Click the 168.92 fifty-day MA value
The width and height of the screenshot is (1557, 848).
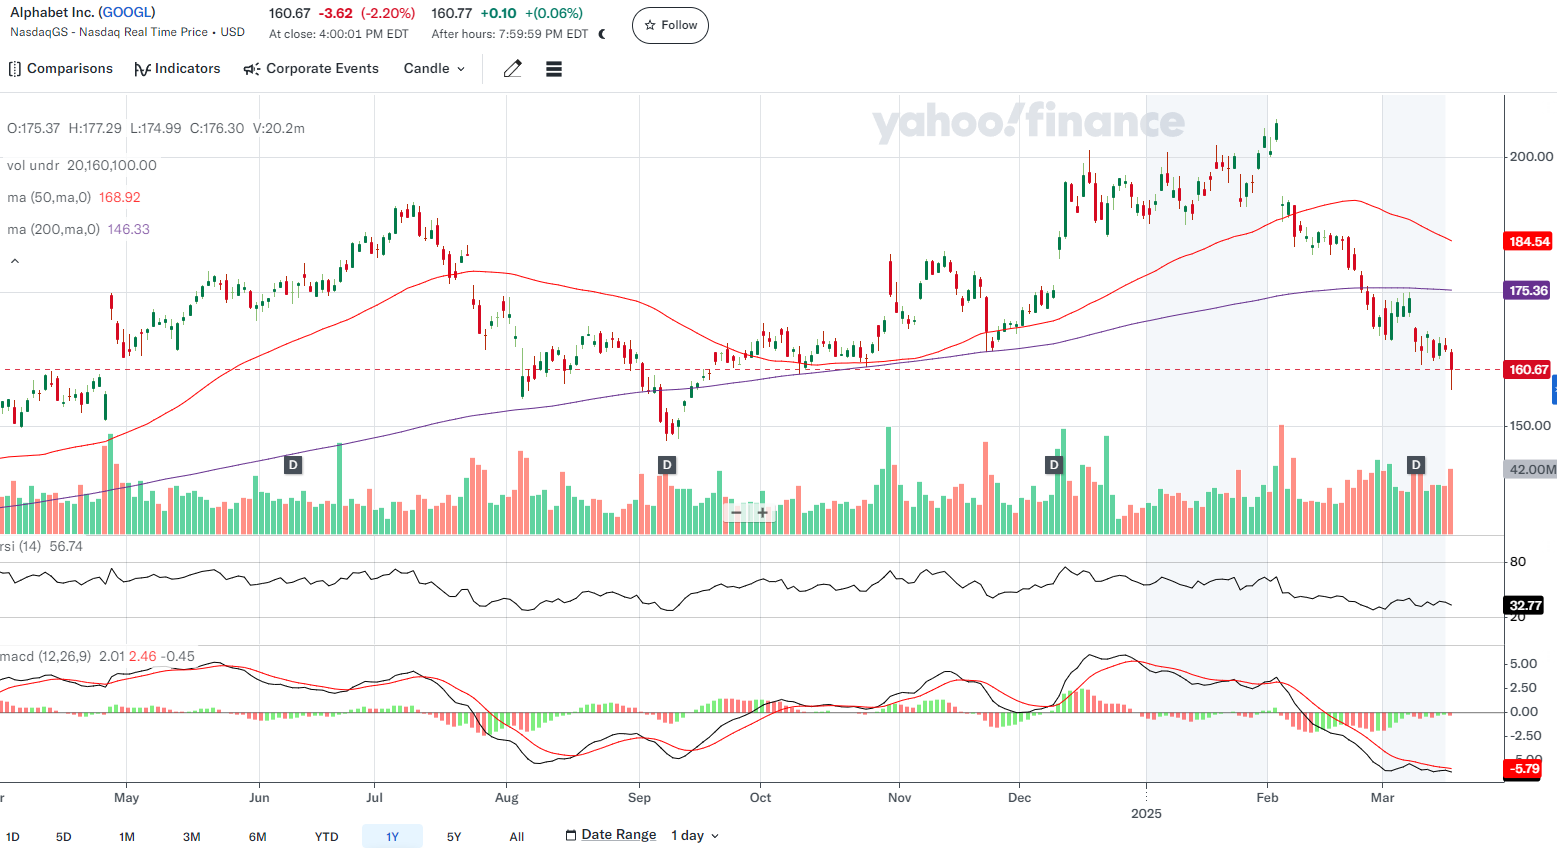click(120, 198)
